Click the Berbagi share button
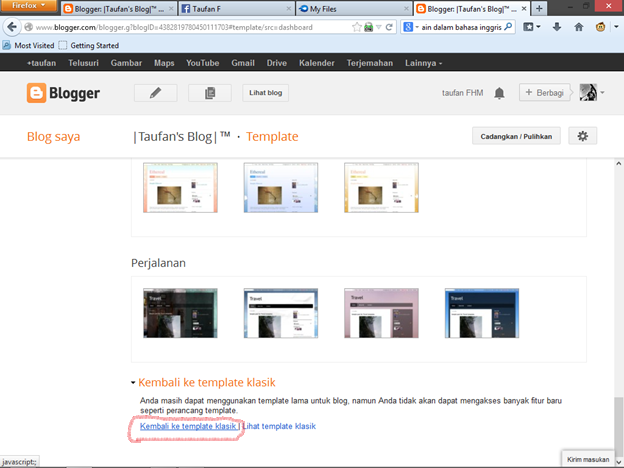The width and height of the screenshot is (624, 468). click(544, 93)
